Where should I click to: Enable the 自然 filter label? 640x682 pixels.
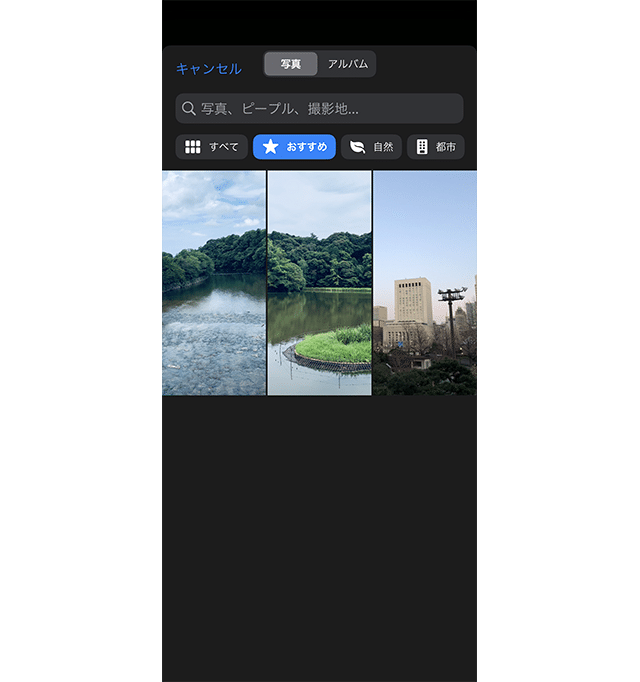[383, 147]
